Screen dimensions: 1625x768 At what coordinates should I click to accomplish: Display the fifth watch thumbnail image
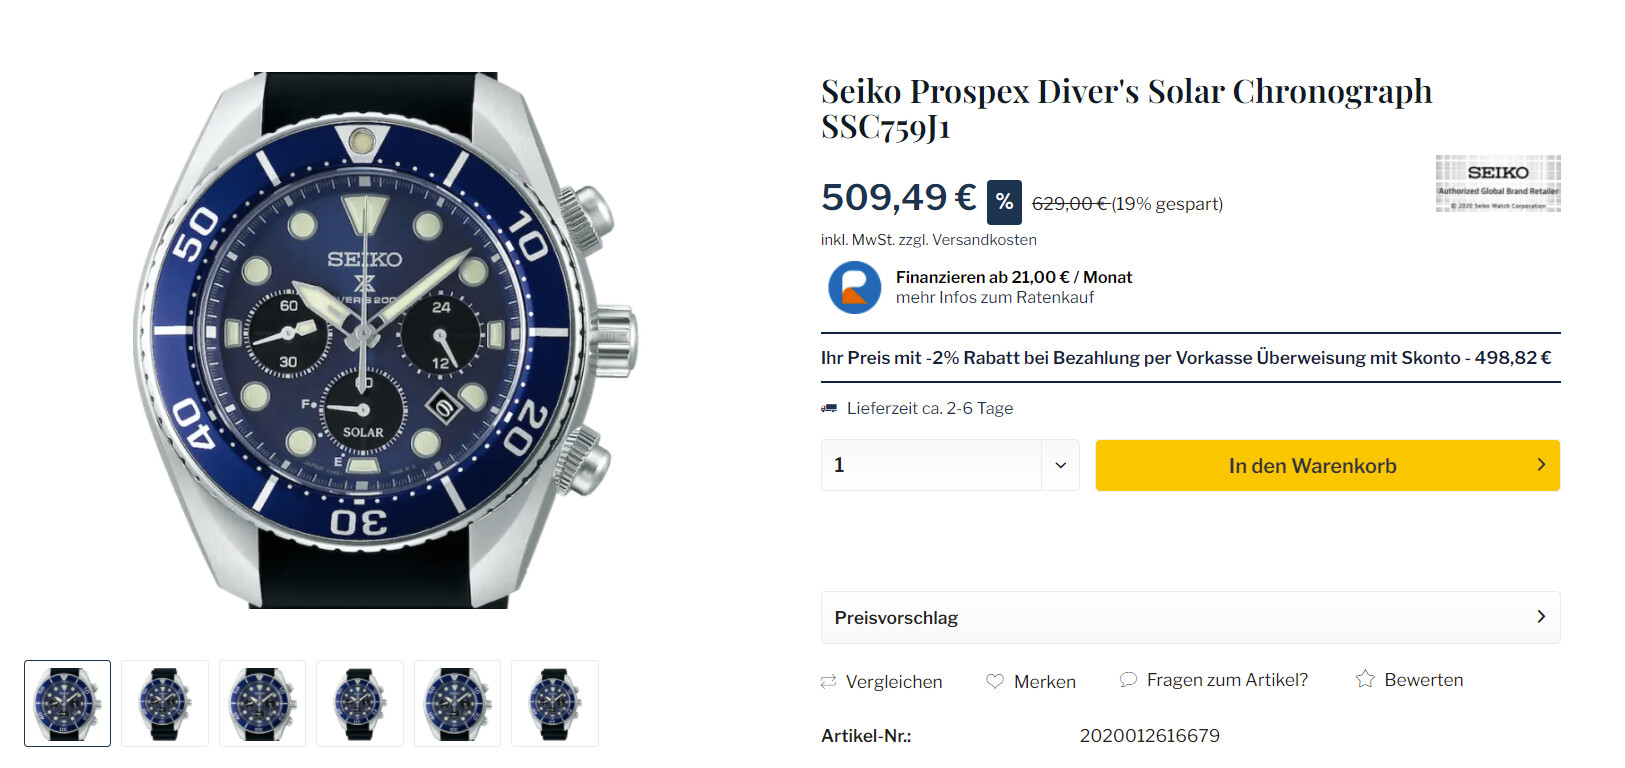pyautogui.click(x=457, y=703)
